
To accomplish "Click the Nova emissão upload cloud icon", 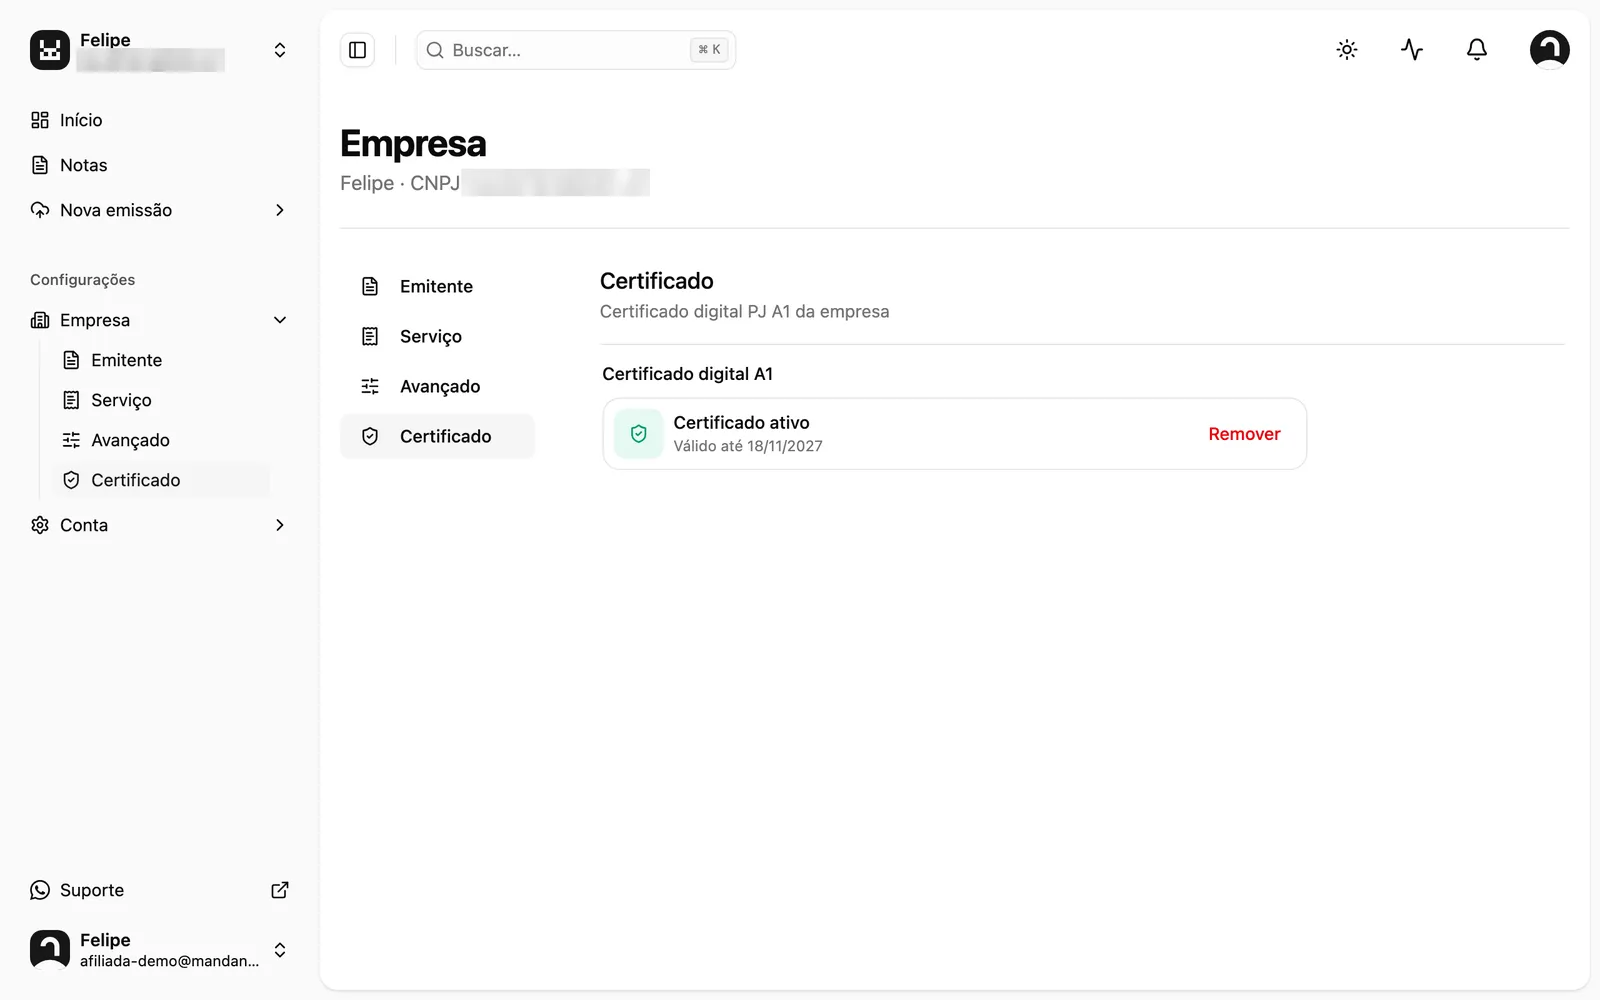I will click(x=40, y=210).
